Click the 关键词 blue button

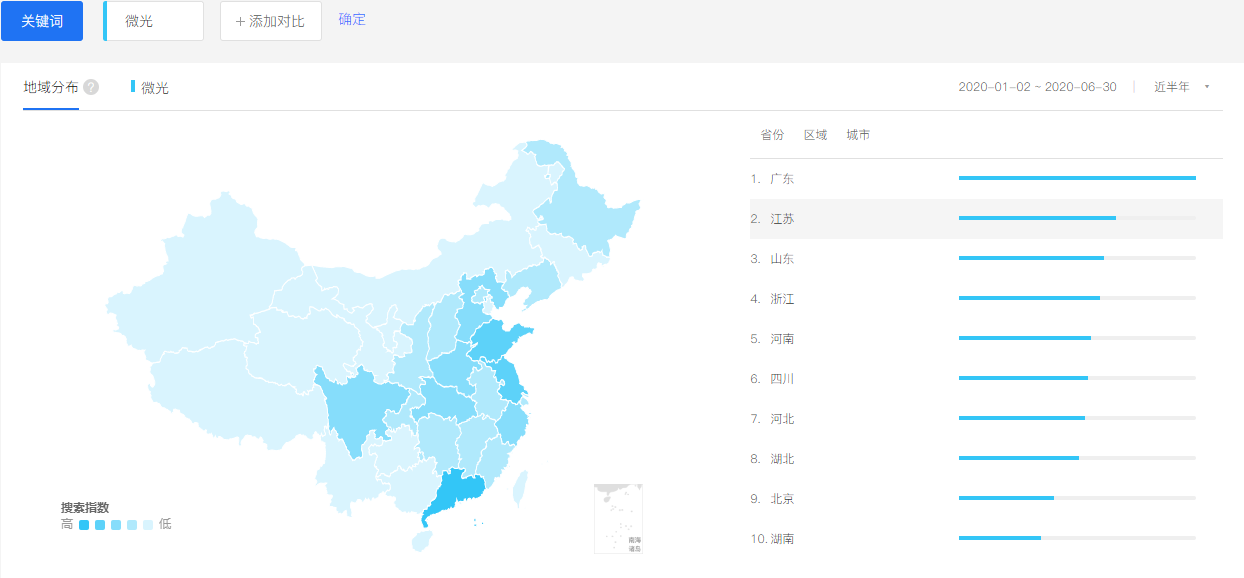tap(42, 21)
